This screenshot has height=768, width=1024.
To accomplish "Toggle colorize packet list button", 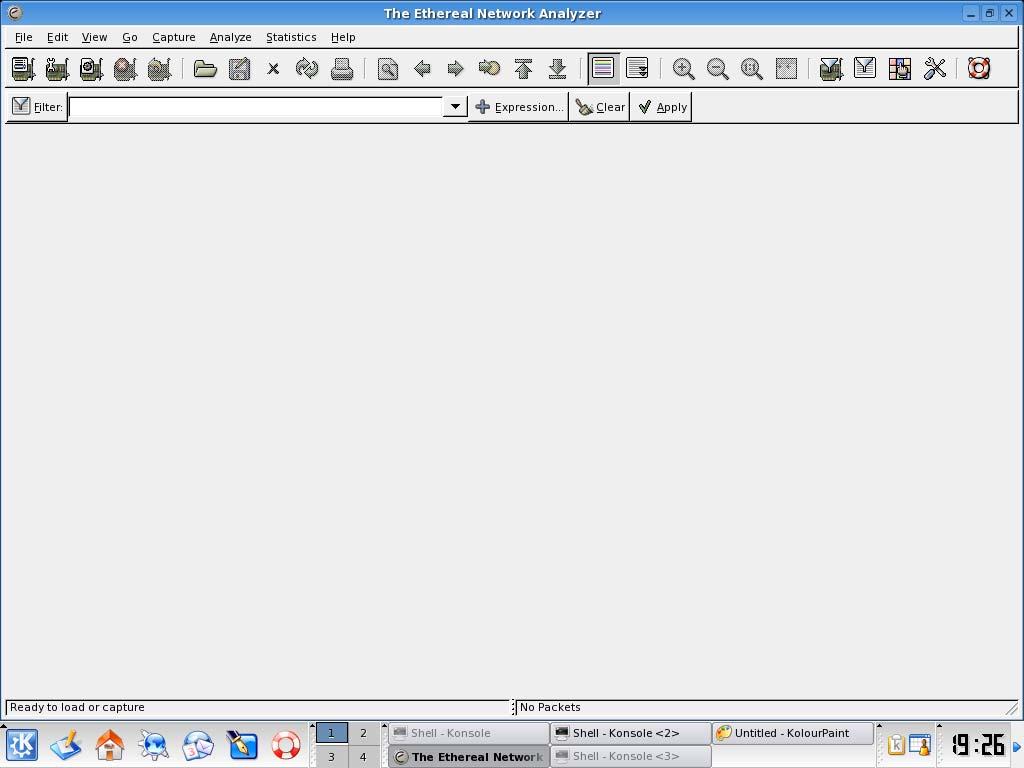I will click(603, 68).
